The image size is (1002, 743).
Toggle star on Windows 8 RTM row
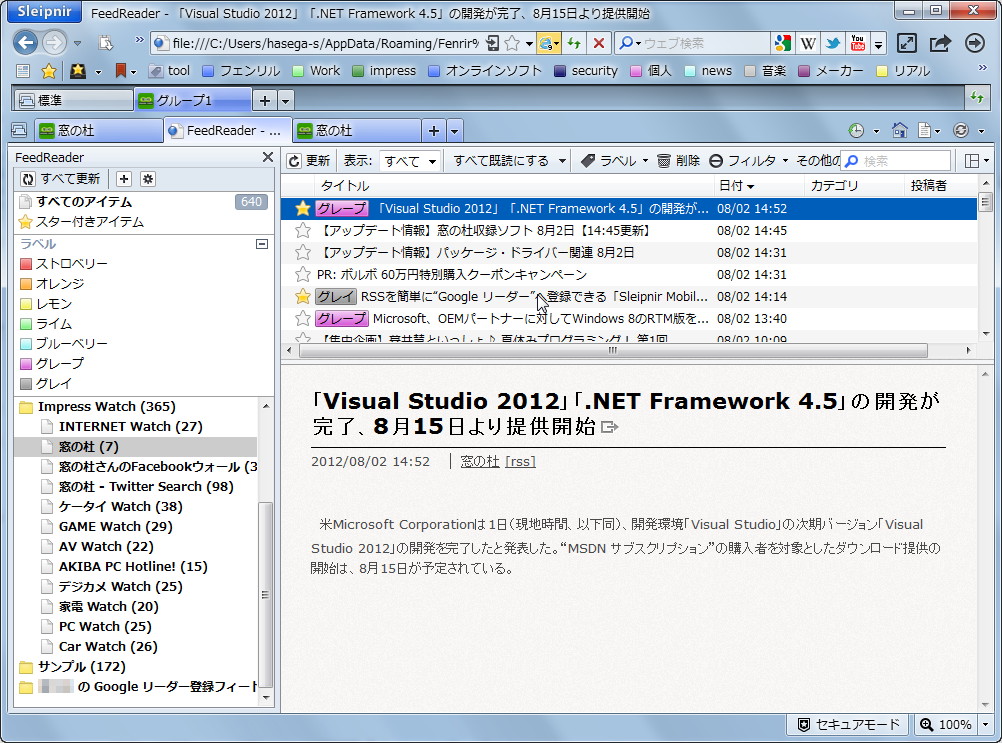point(303,318)
